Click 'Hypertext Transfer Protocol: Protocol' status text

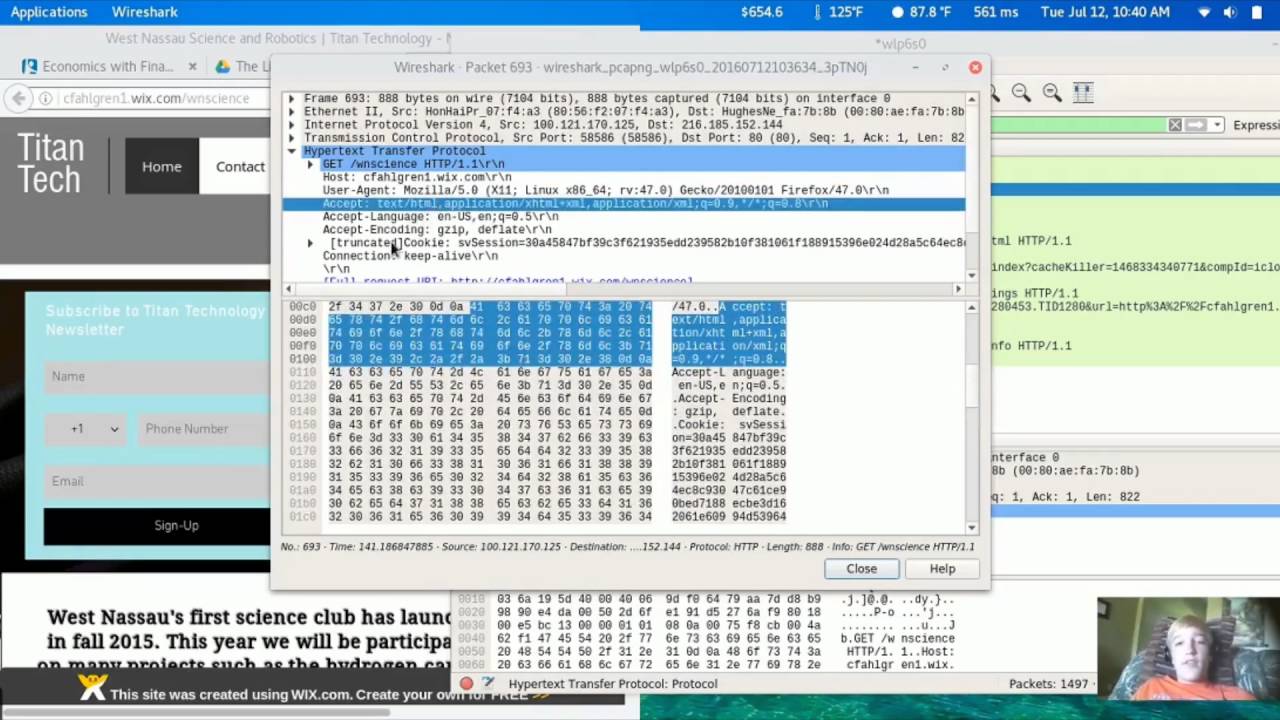613,684
